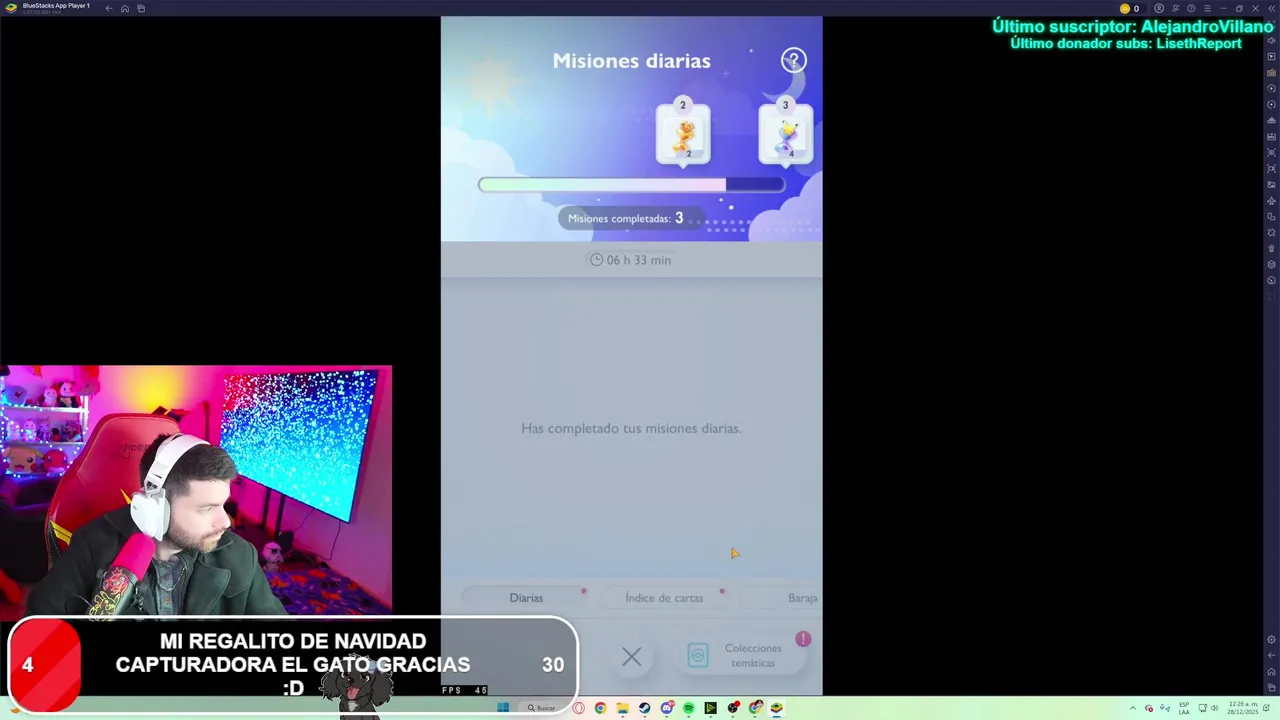Switch to the Índice de cartas tab
1280x720 pixels.
click(x=664, y=598)
